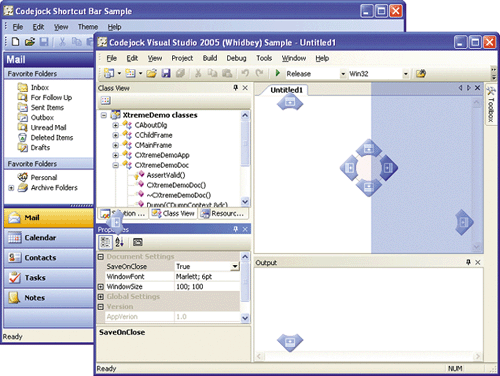This screenshot has height=376, width=500.
Task: Click the Class View vertical scrollbar
Action: tap(245, 159)
